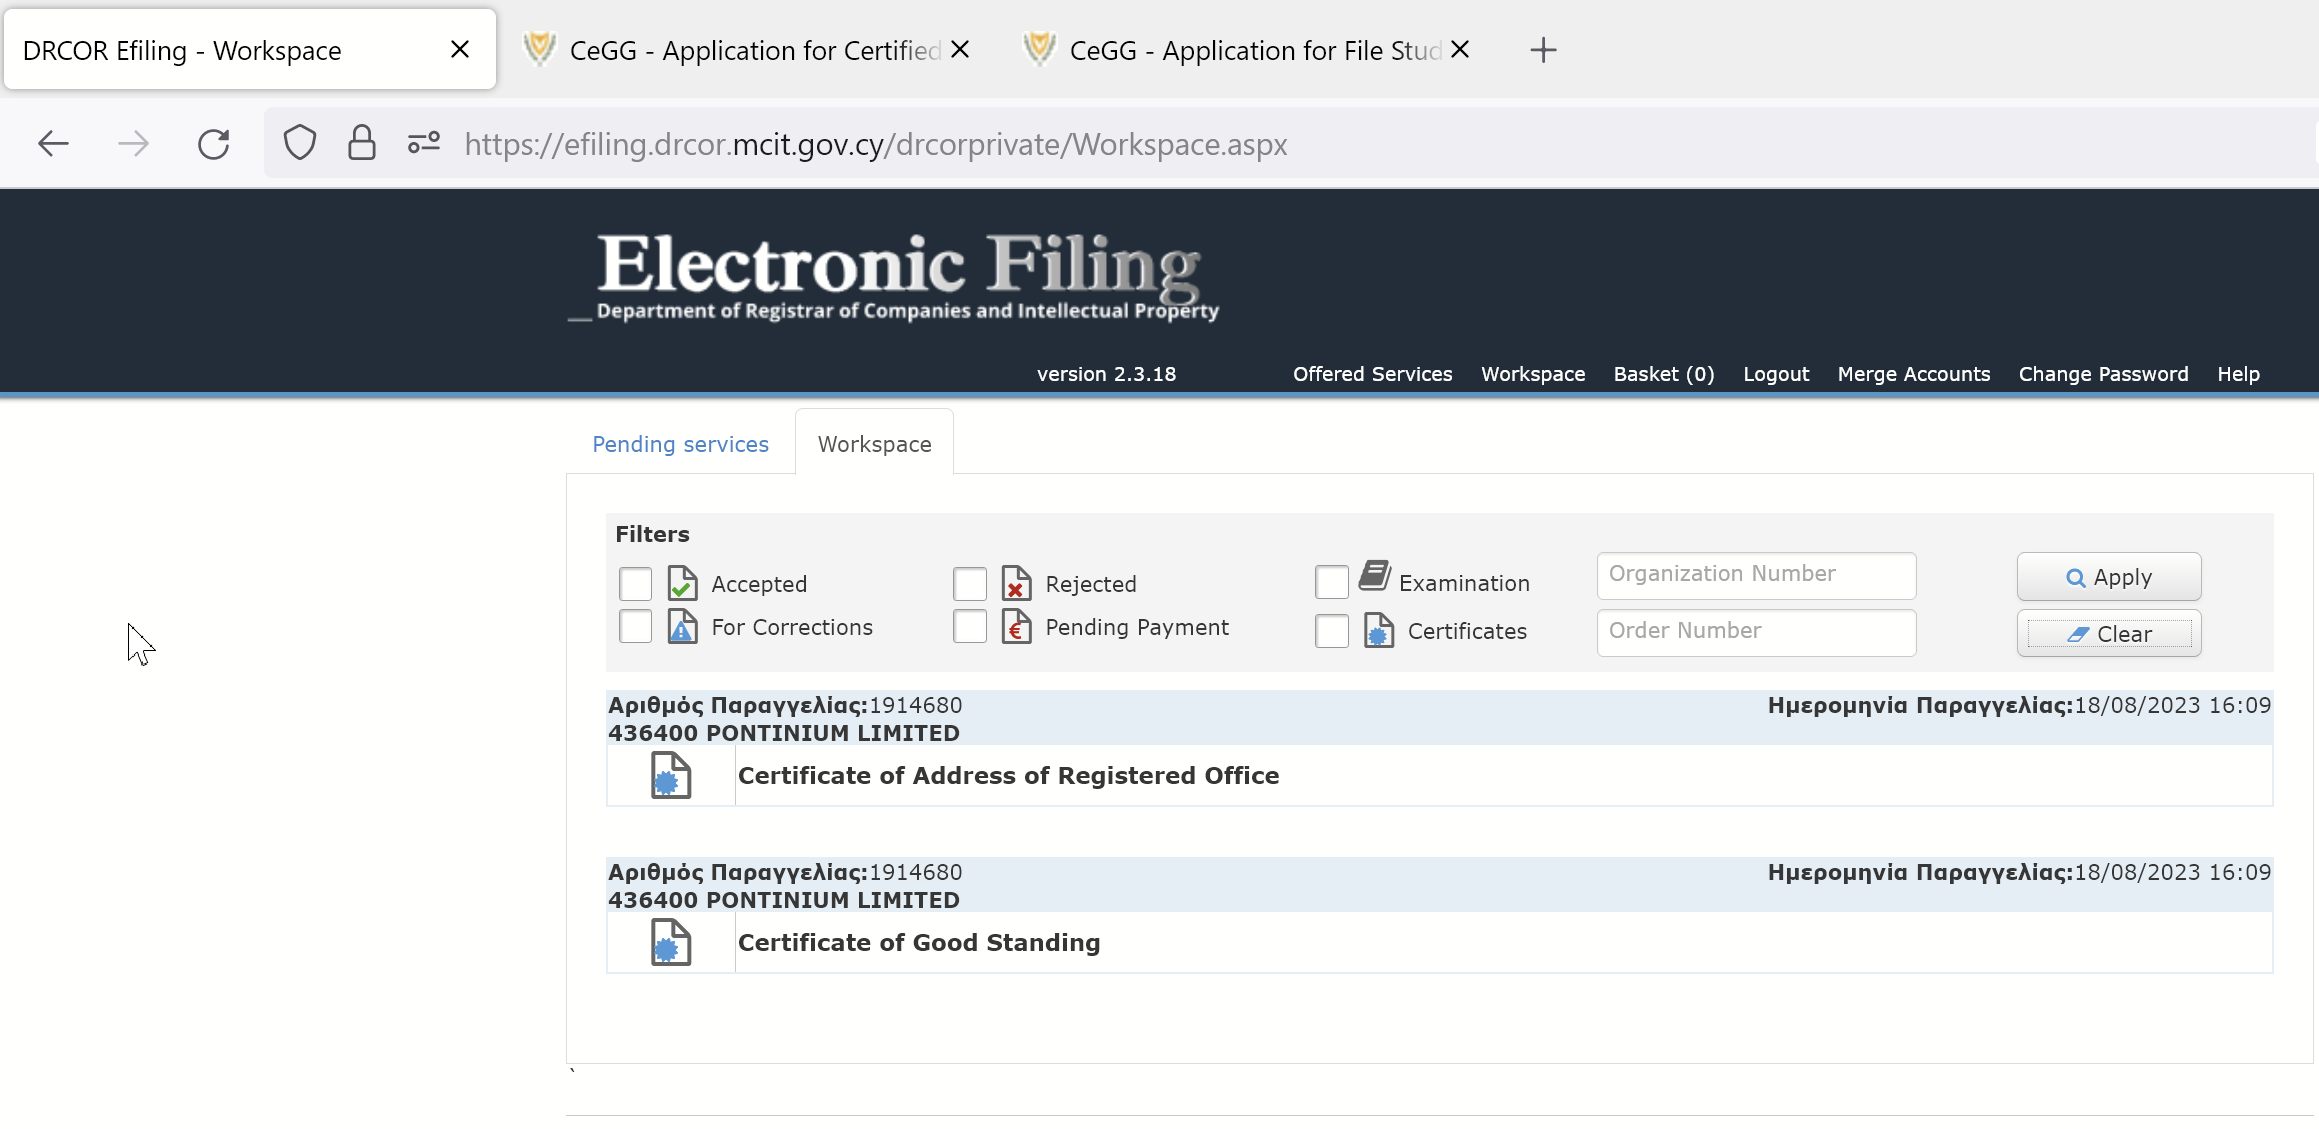This screenshot has width=2319, height=1129.
Task: Click into the Organization Number field
Action: pyautogui.click(x=1756, y=575)
